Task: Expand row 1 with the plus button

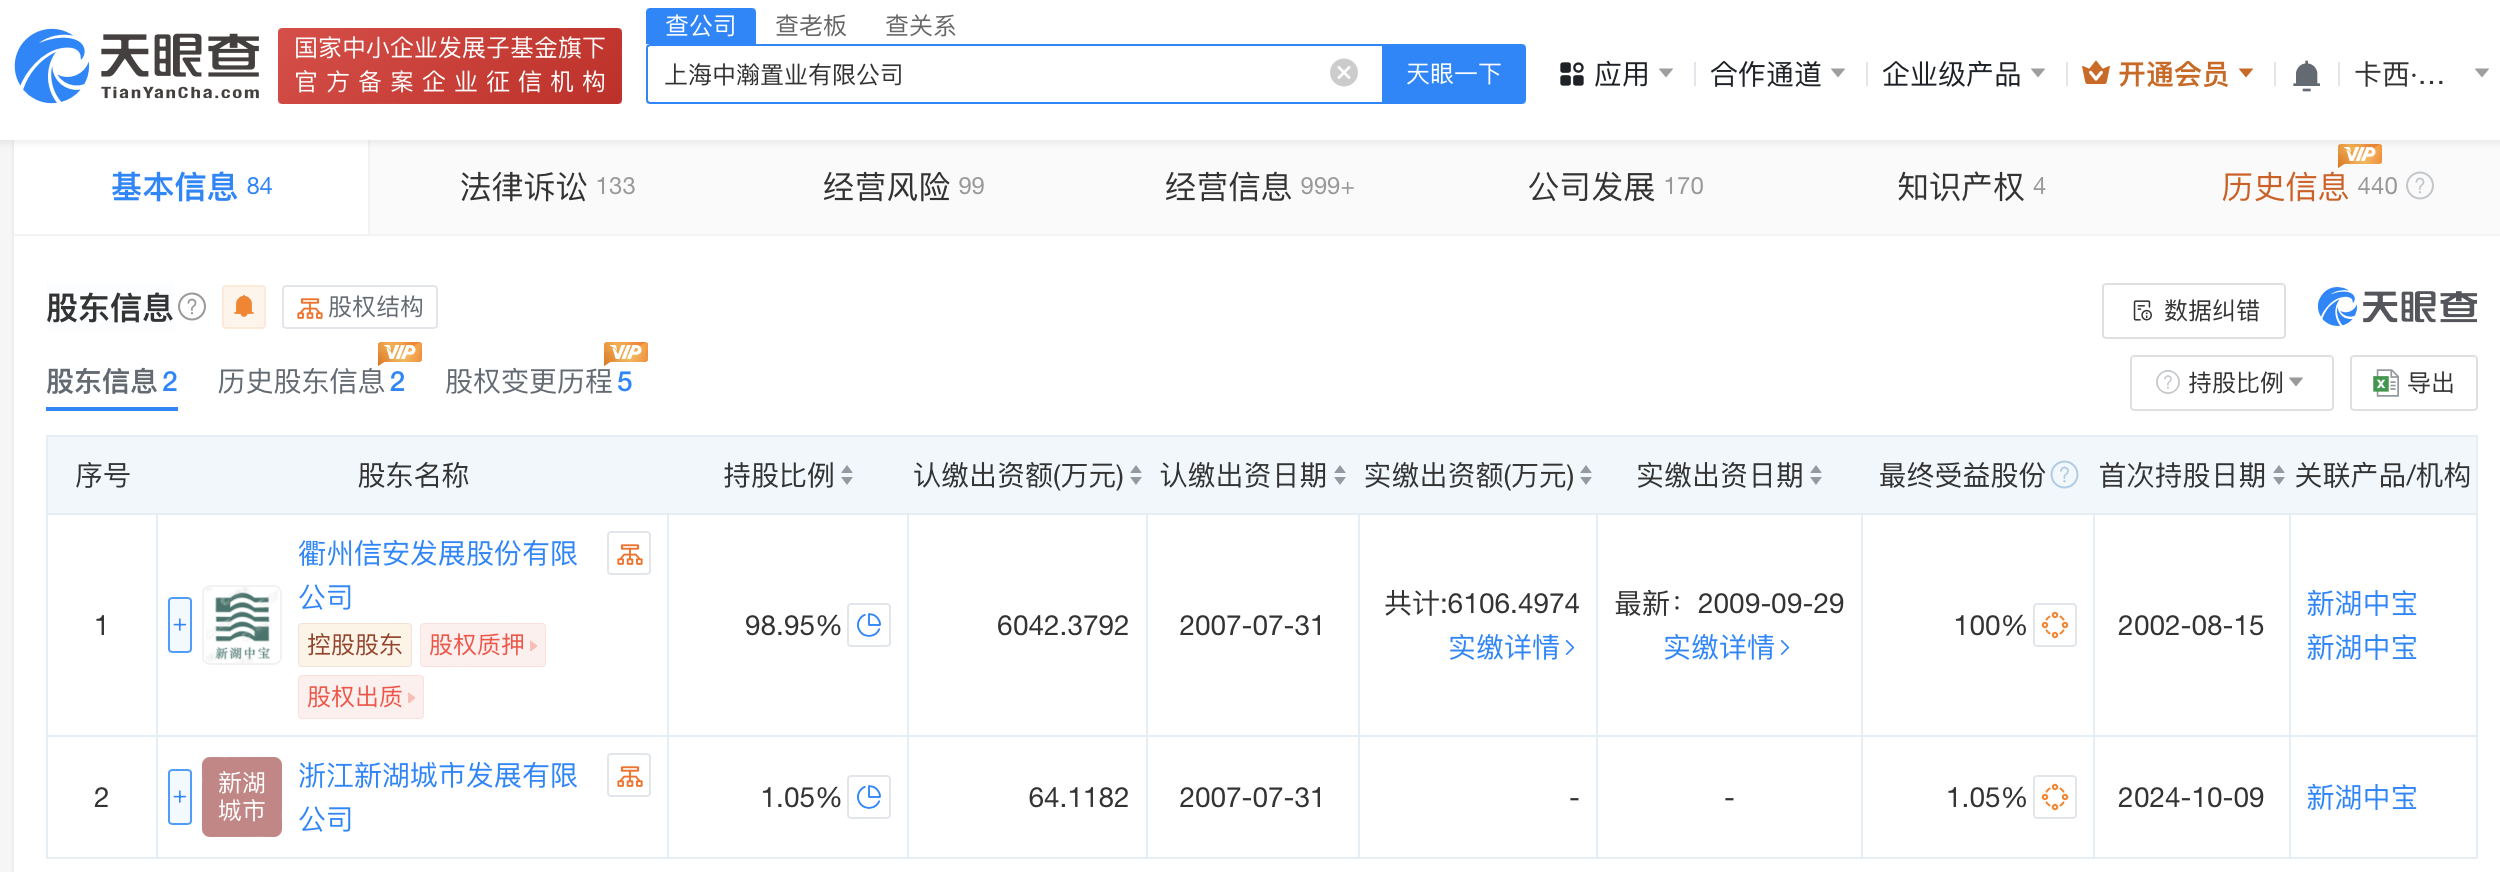Action: click(x=180, y=625)
